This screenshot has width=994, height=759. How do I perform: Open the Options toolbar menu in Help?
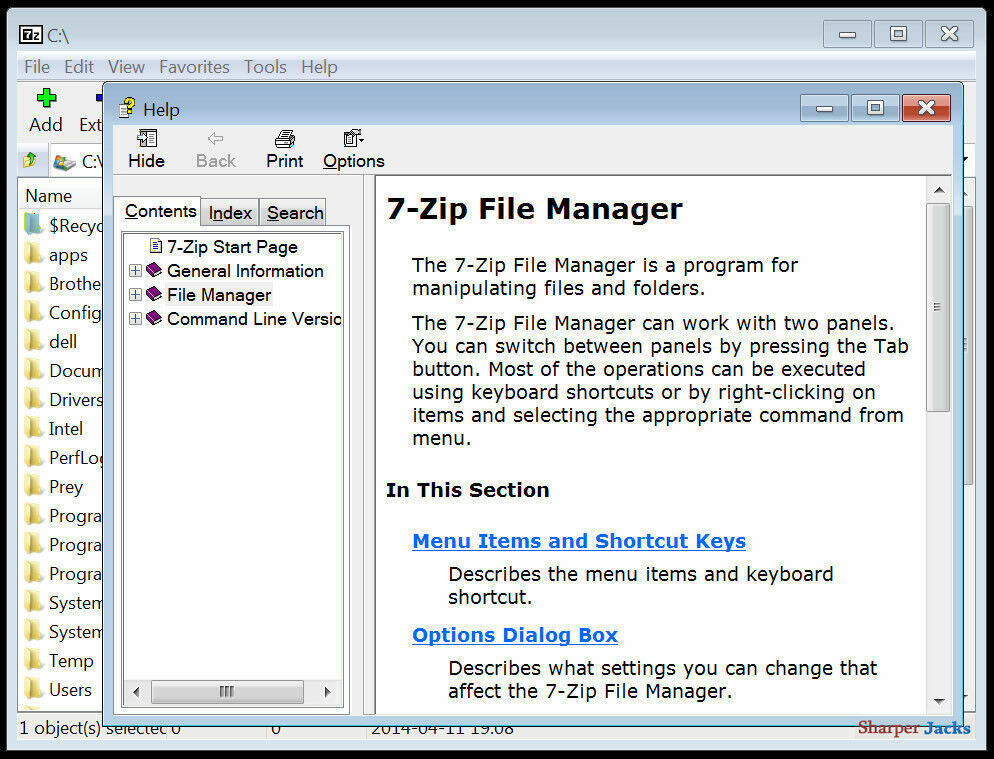point(354,150)
